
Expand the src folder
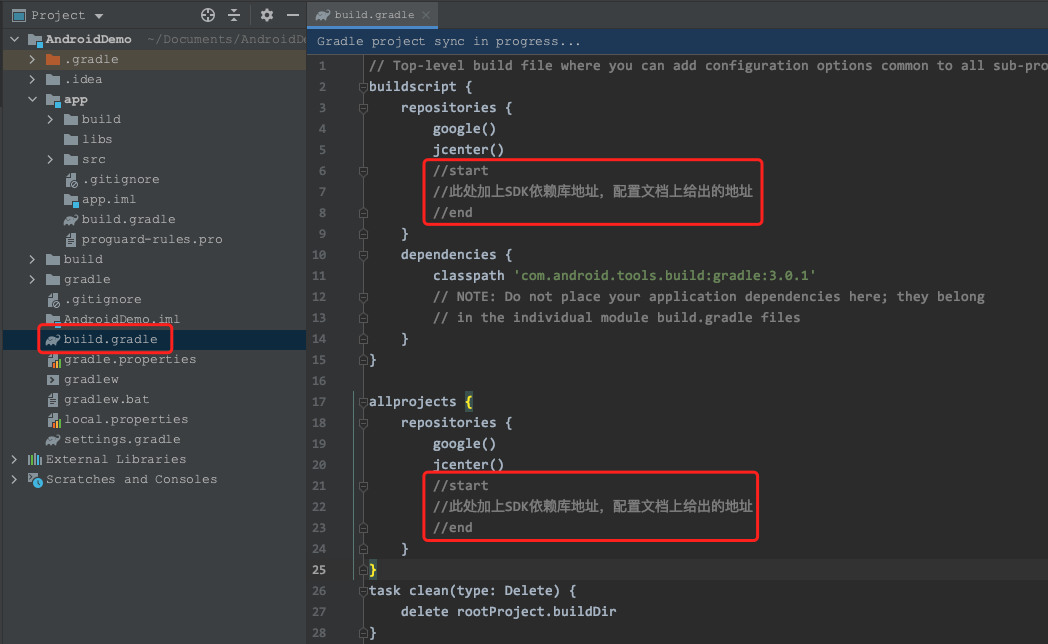pyautogui.click(x=50, y=160)
